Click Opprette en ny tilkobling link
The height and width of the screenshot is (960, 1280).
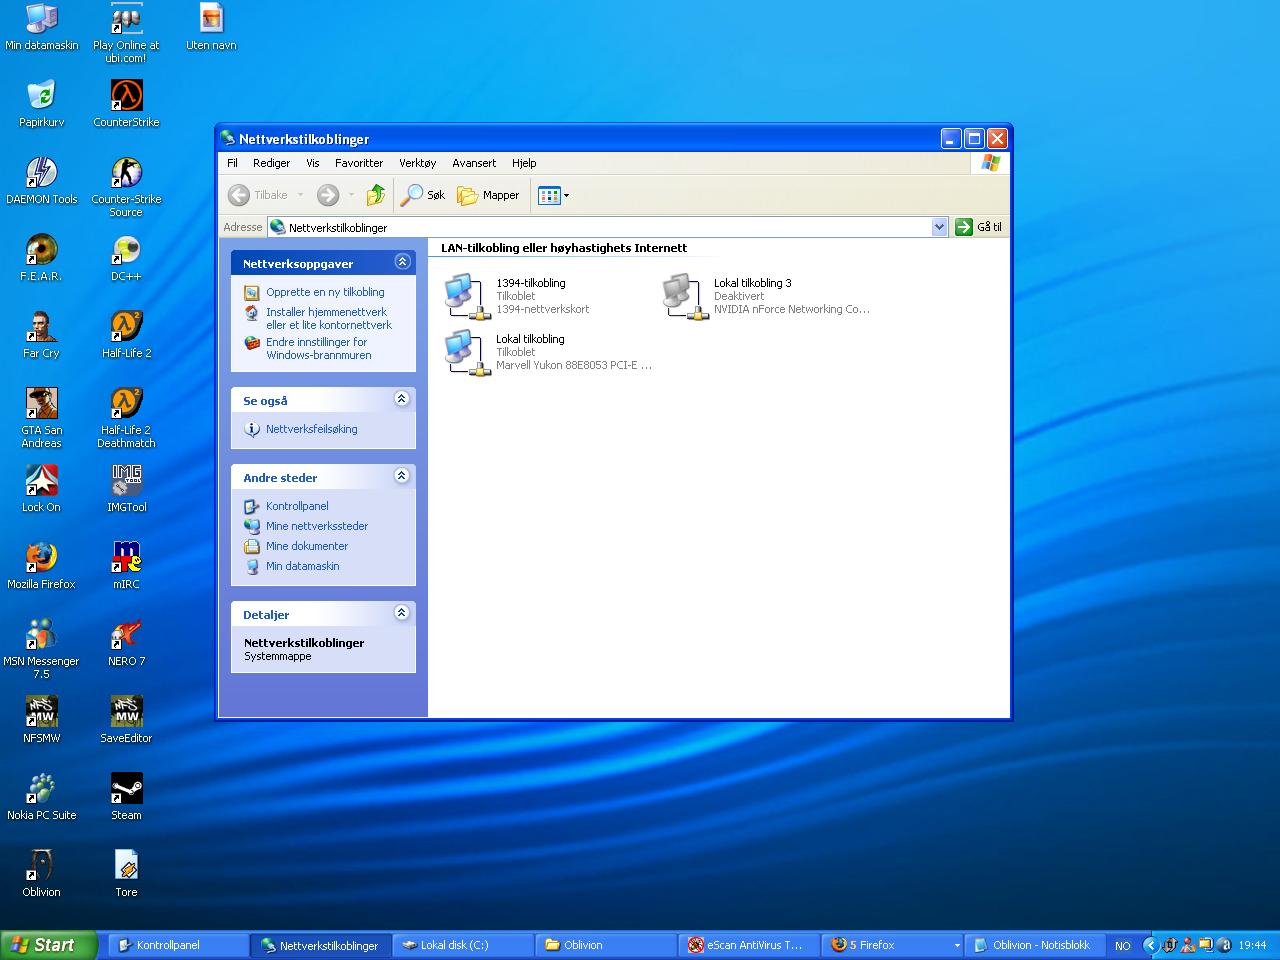[325, 292]
